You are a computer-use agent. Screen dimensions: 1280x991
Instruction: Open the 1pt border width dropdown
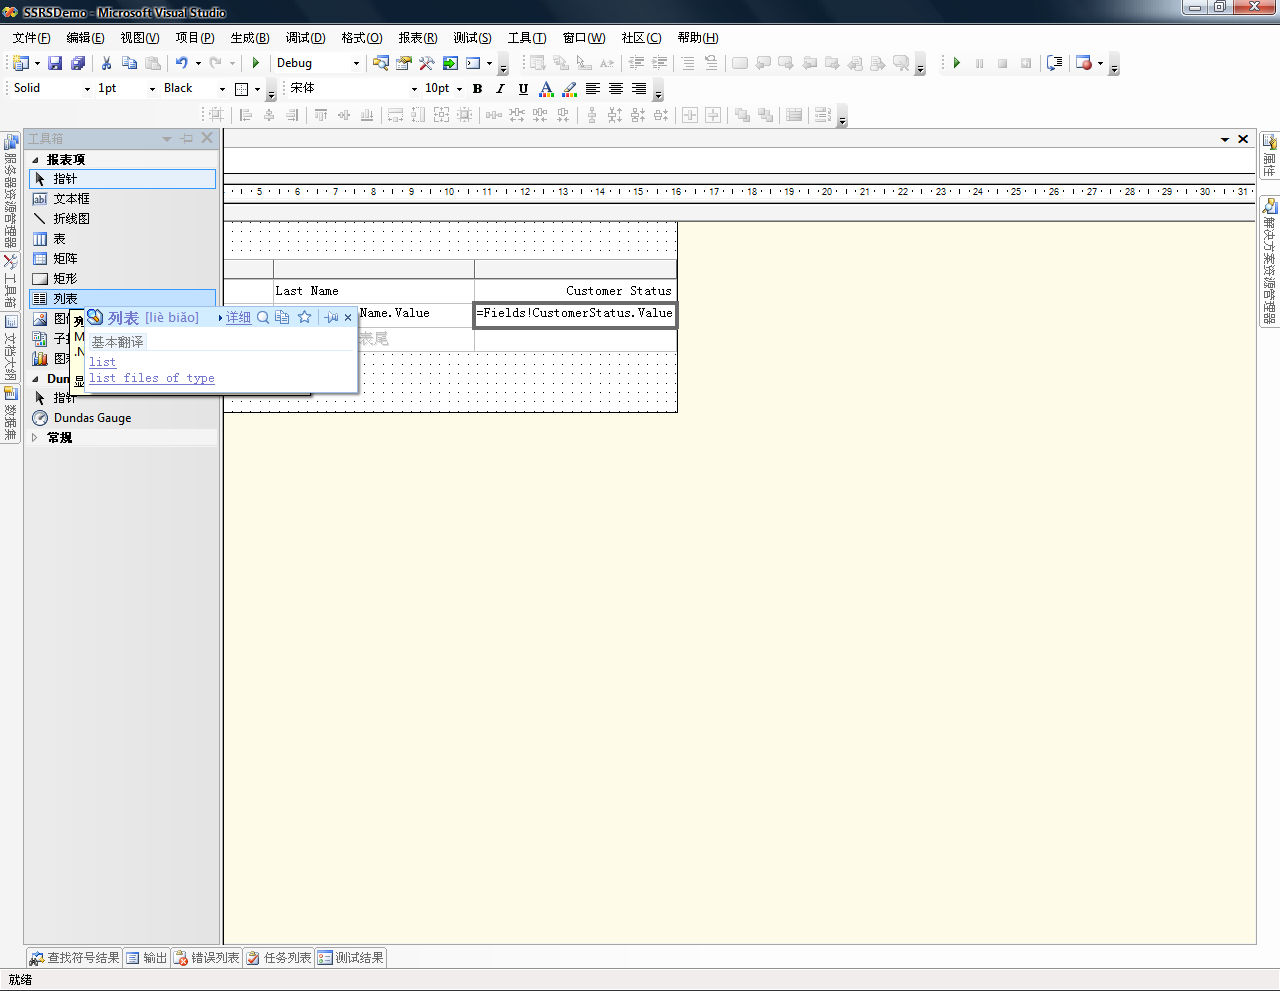pyautogui.click(x=152, y=89)
